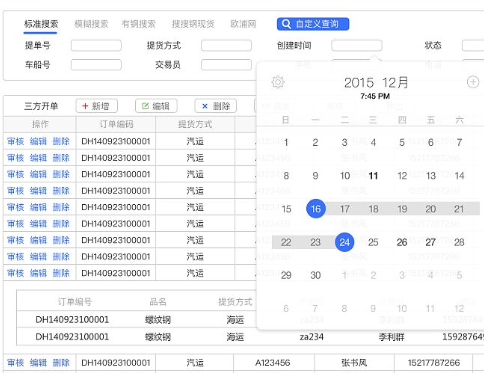Image resolution: width=484 pixels, height=373 pixels.
Task: Click the 2015 12月 calendar header
Action: tap(376, 83)
